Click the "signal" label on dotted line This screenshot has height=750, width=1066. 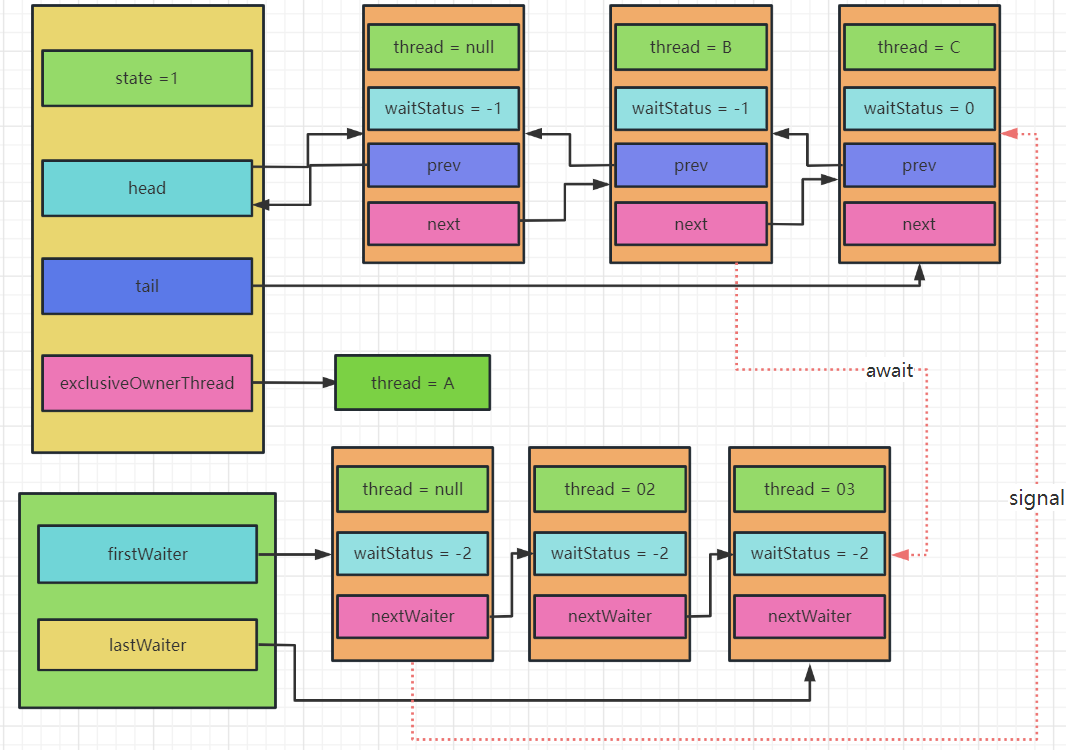1036,498
